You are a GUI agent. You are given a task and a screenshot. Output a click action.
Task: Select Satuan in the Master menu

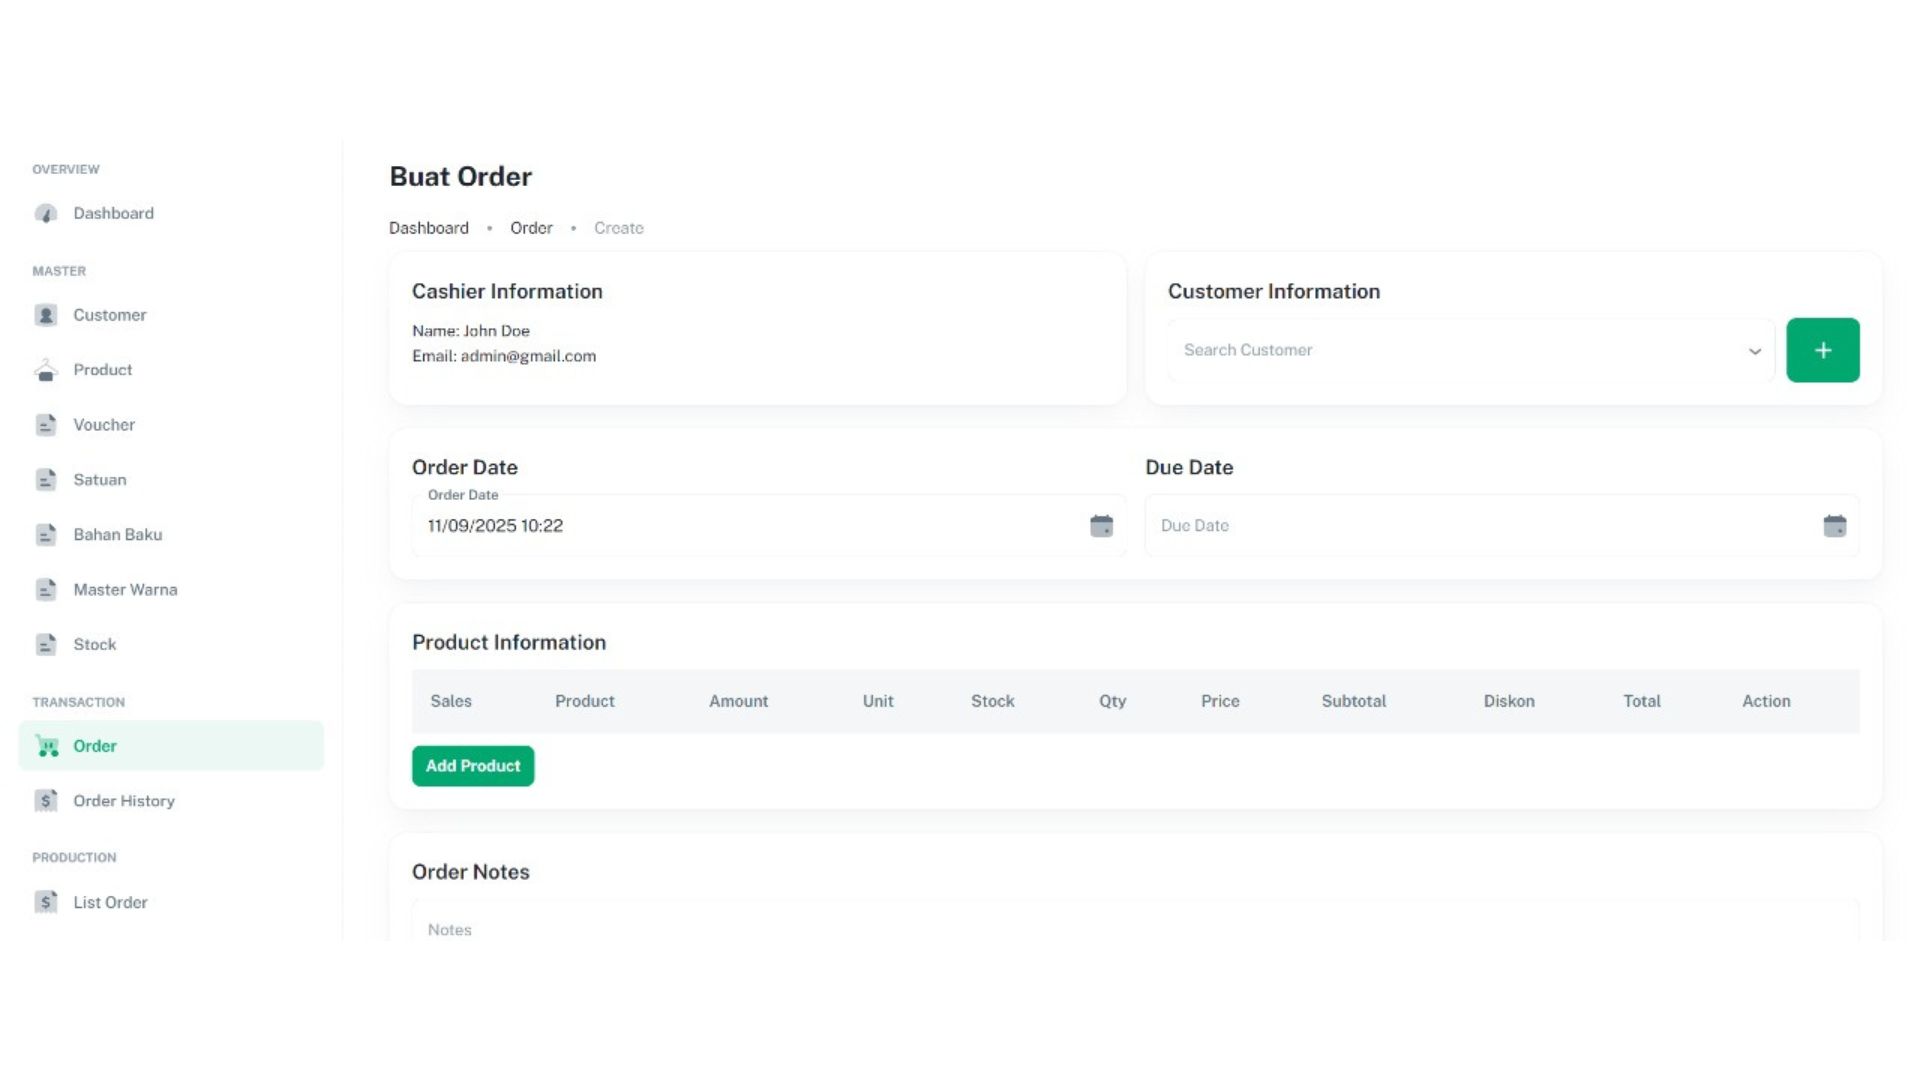100,480
